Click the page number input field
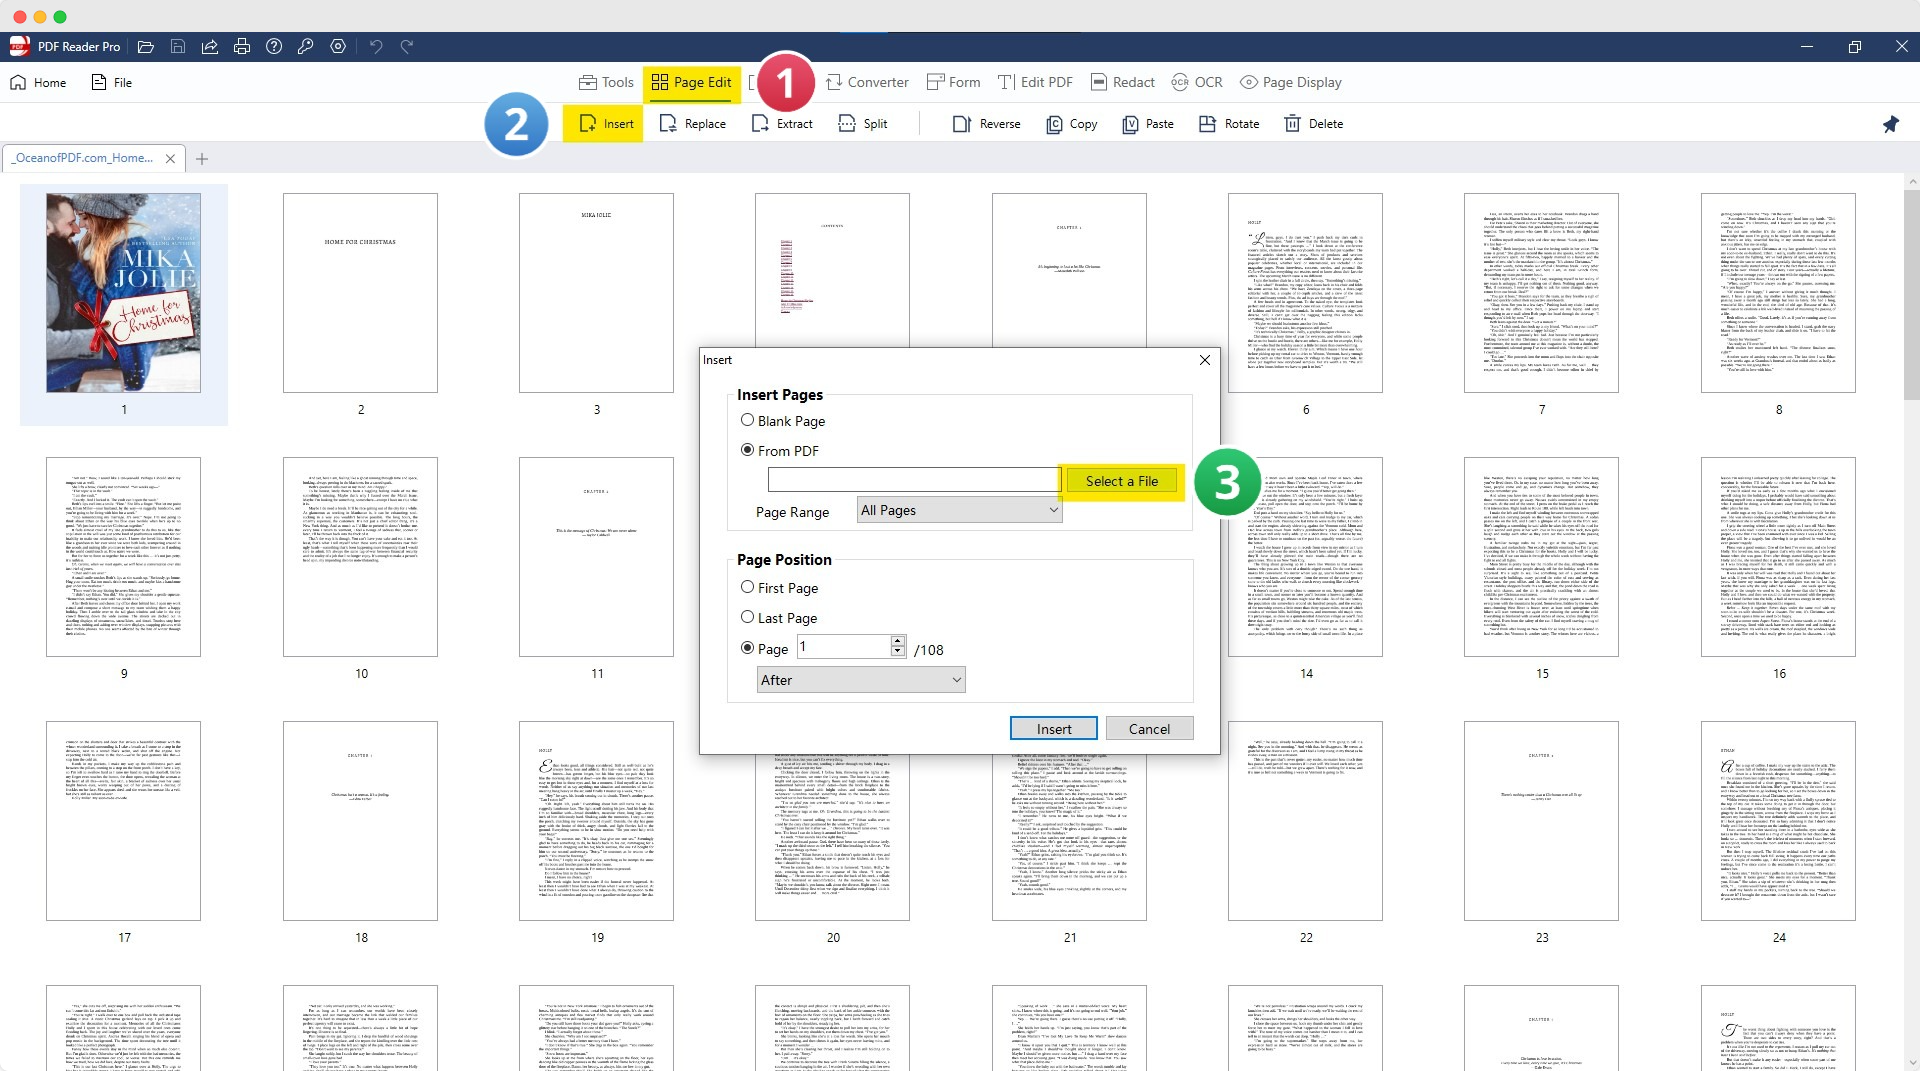 click(843, 647)
